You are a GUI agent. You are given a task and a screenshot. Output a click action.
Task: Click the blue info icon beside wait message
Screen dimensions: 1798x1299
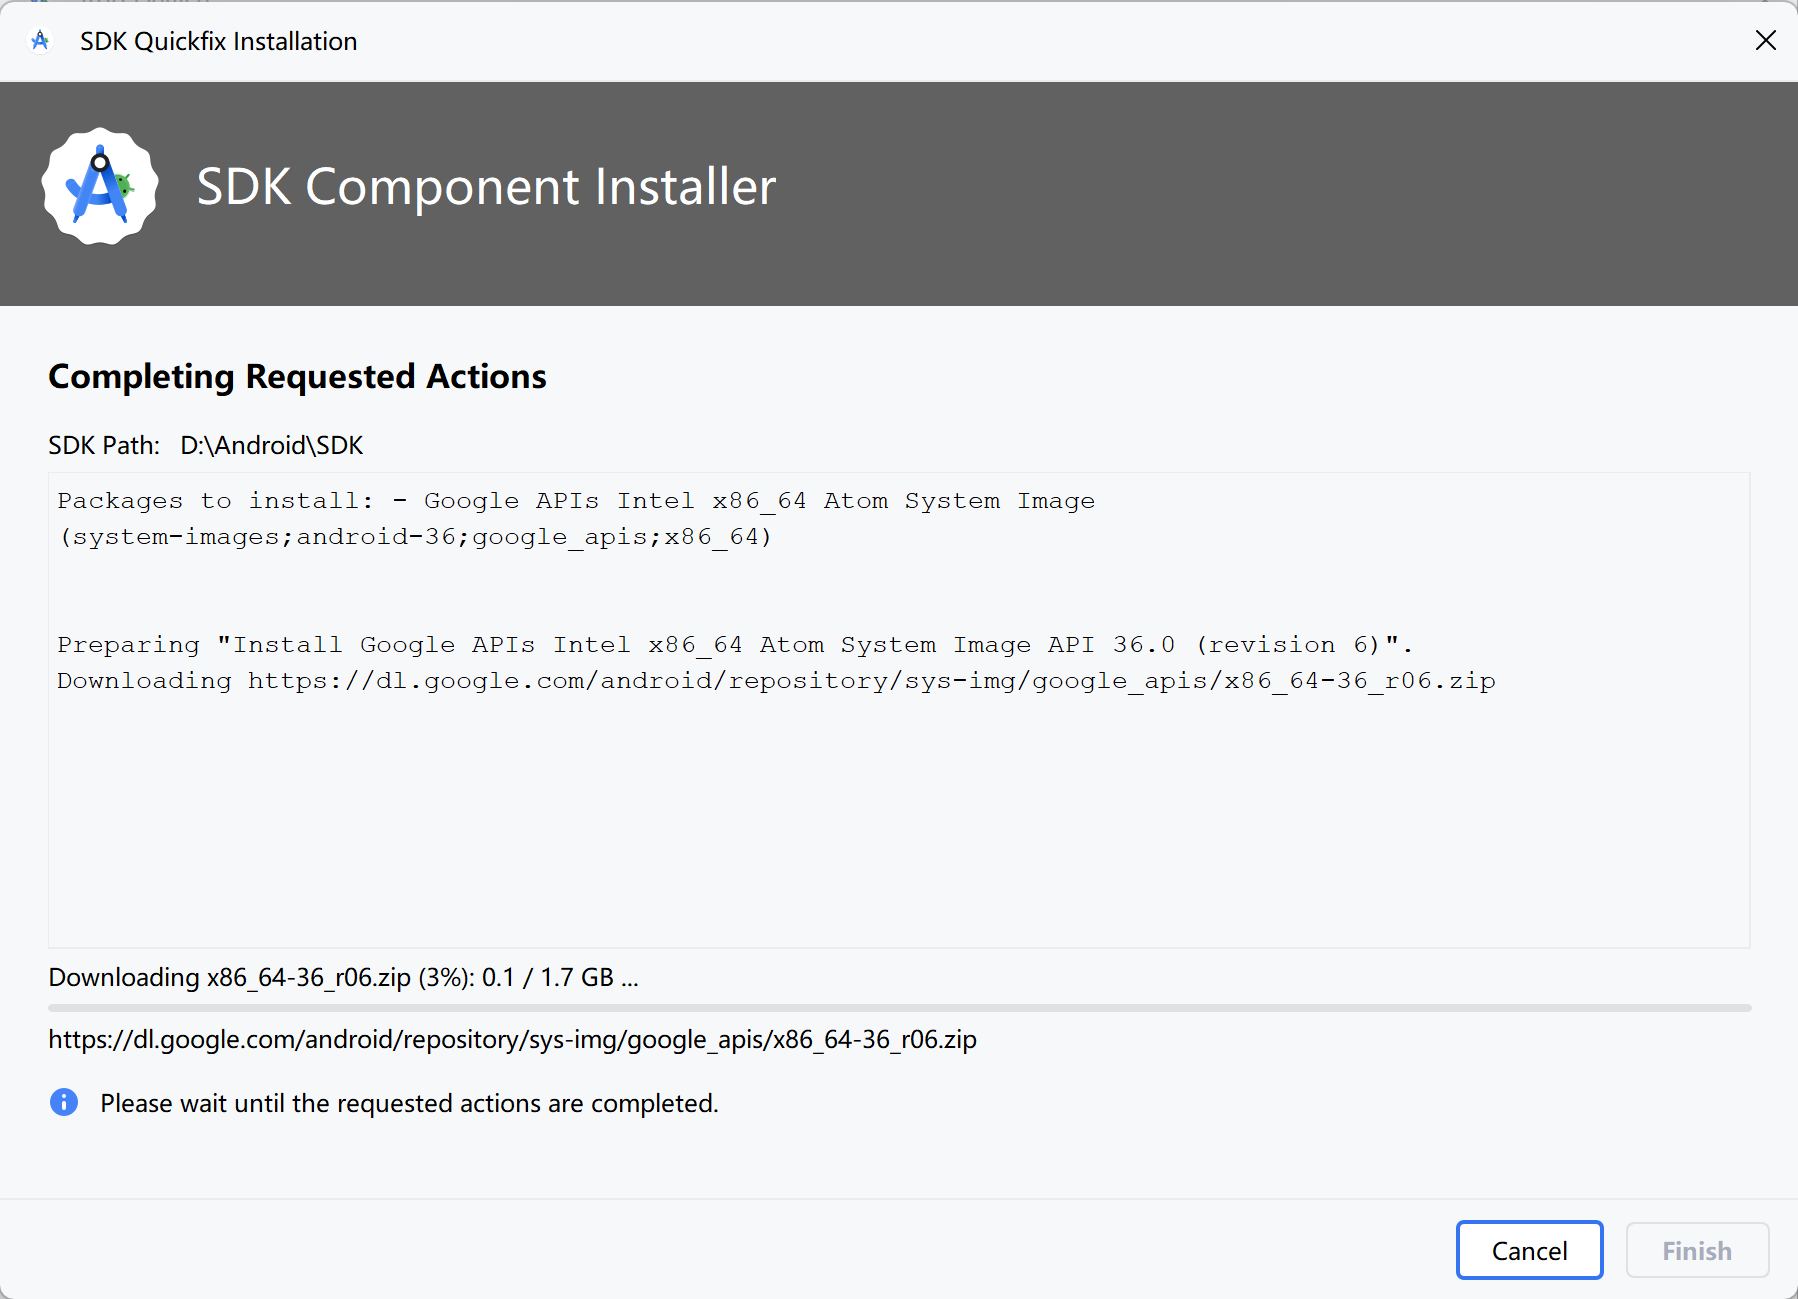point(64,1102)
